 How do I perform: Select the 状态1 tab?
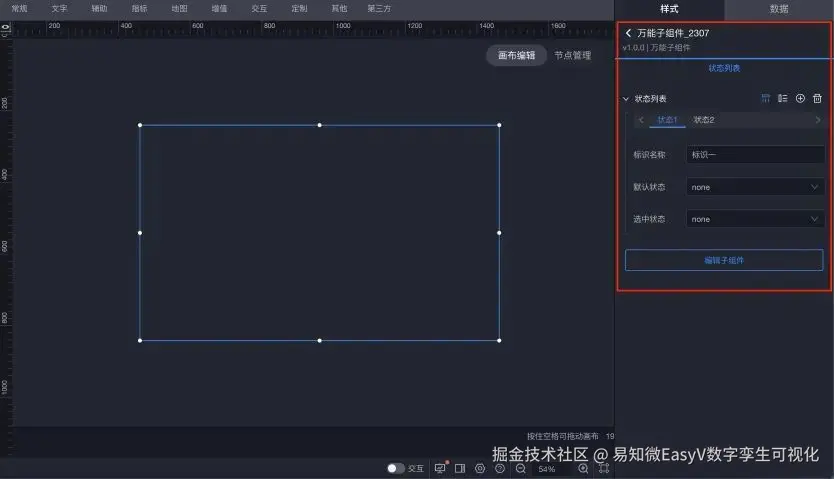pos(667,120)
